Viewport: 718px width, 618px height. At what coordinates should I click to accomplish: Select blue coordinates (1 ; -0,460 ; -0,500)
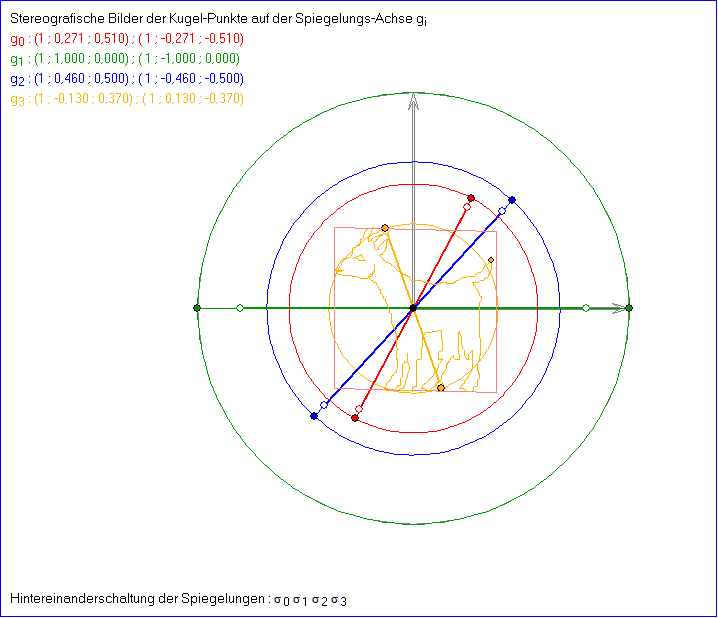[191, 79]
